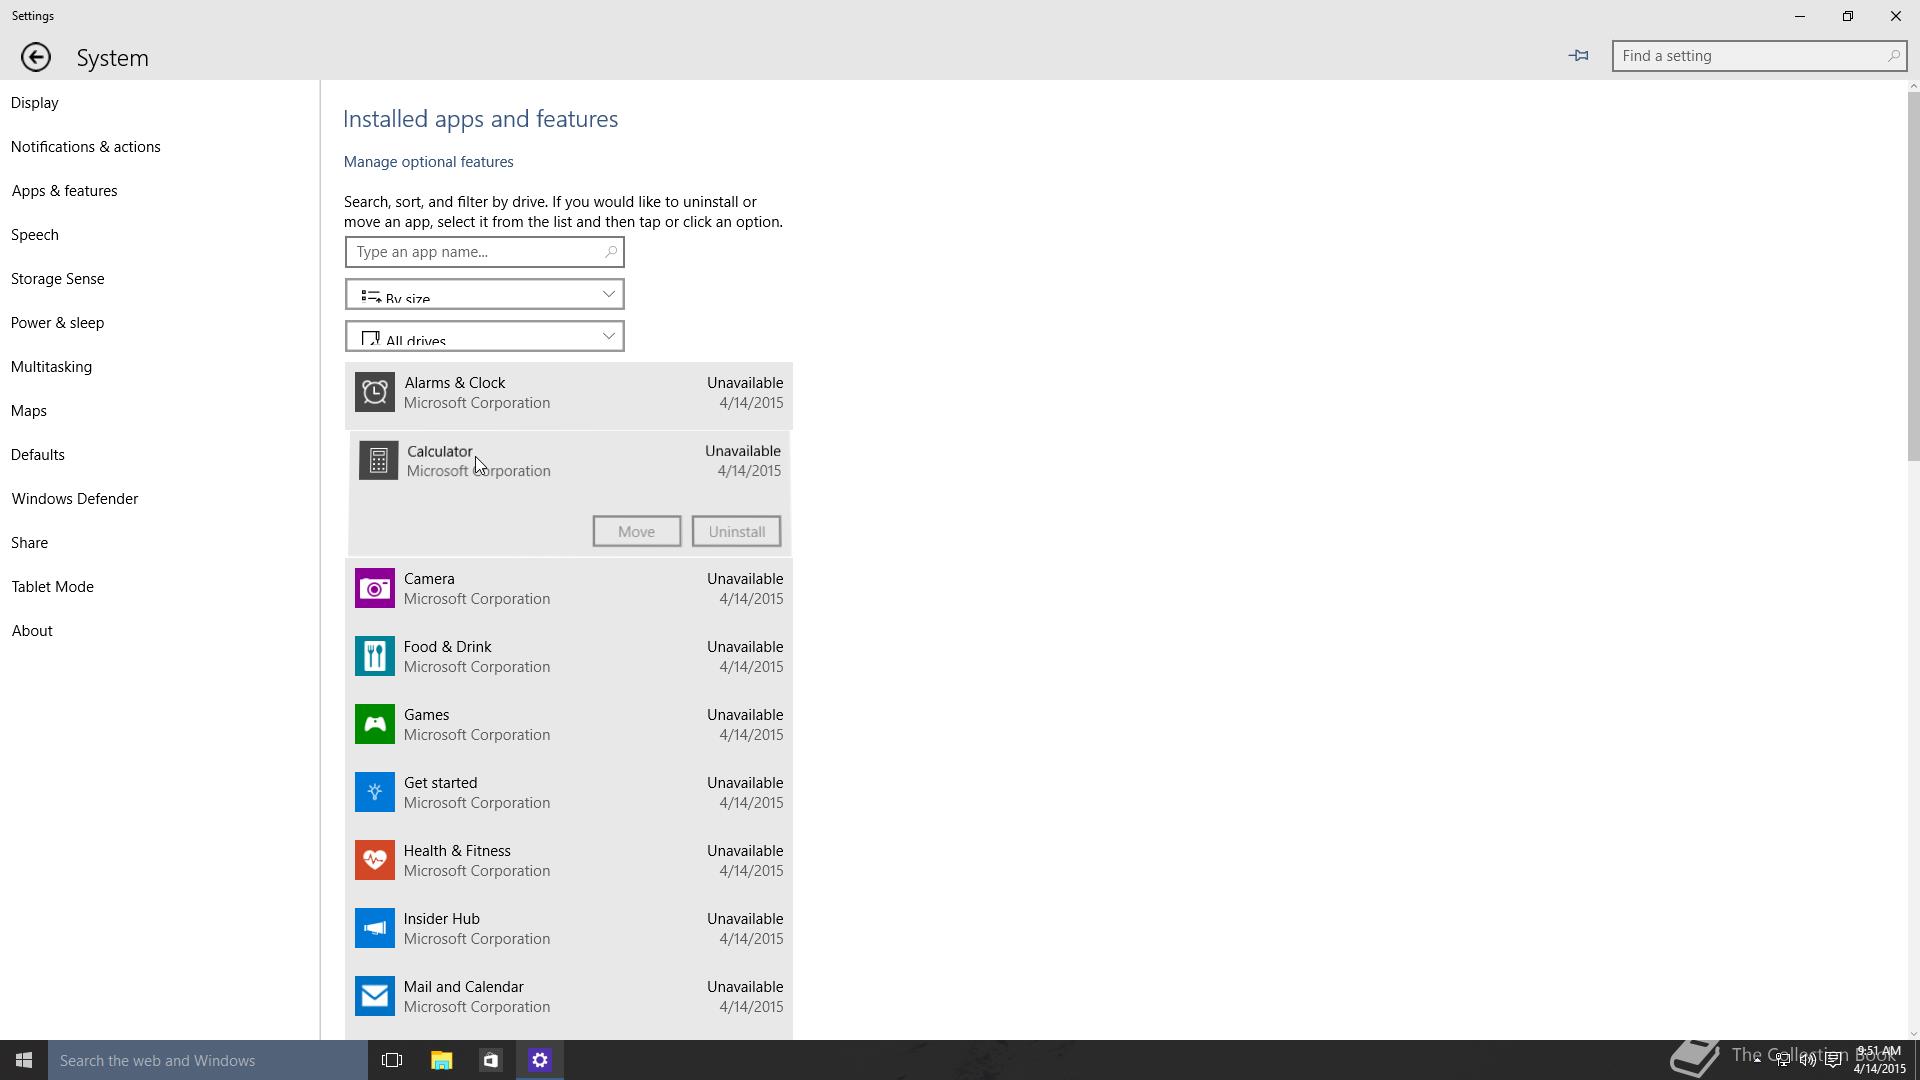The image size is (1920, 1080).
Task: Select the Camera list entry name
Action: [429, 579]
